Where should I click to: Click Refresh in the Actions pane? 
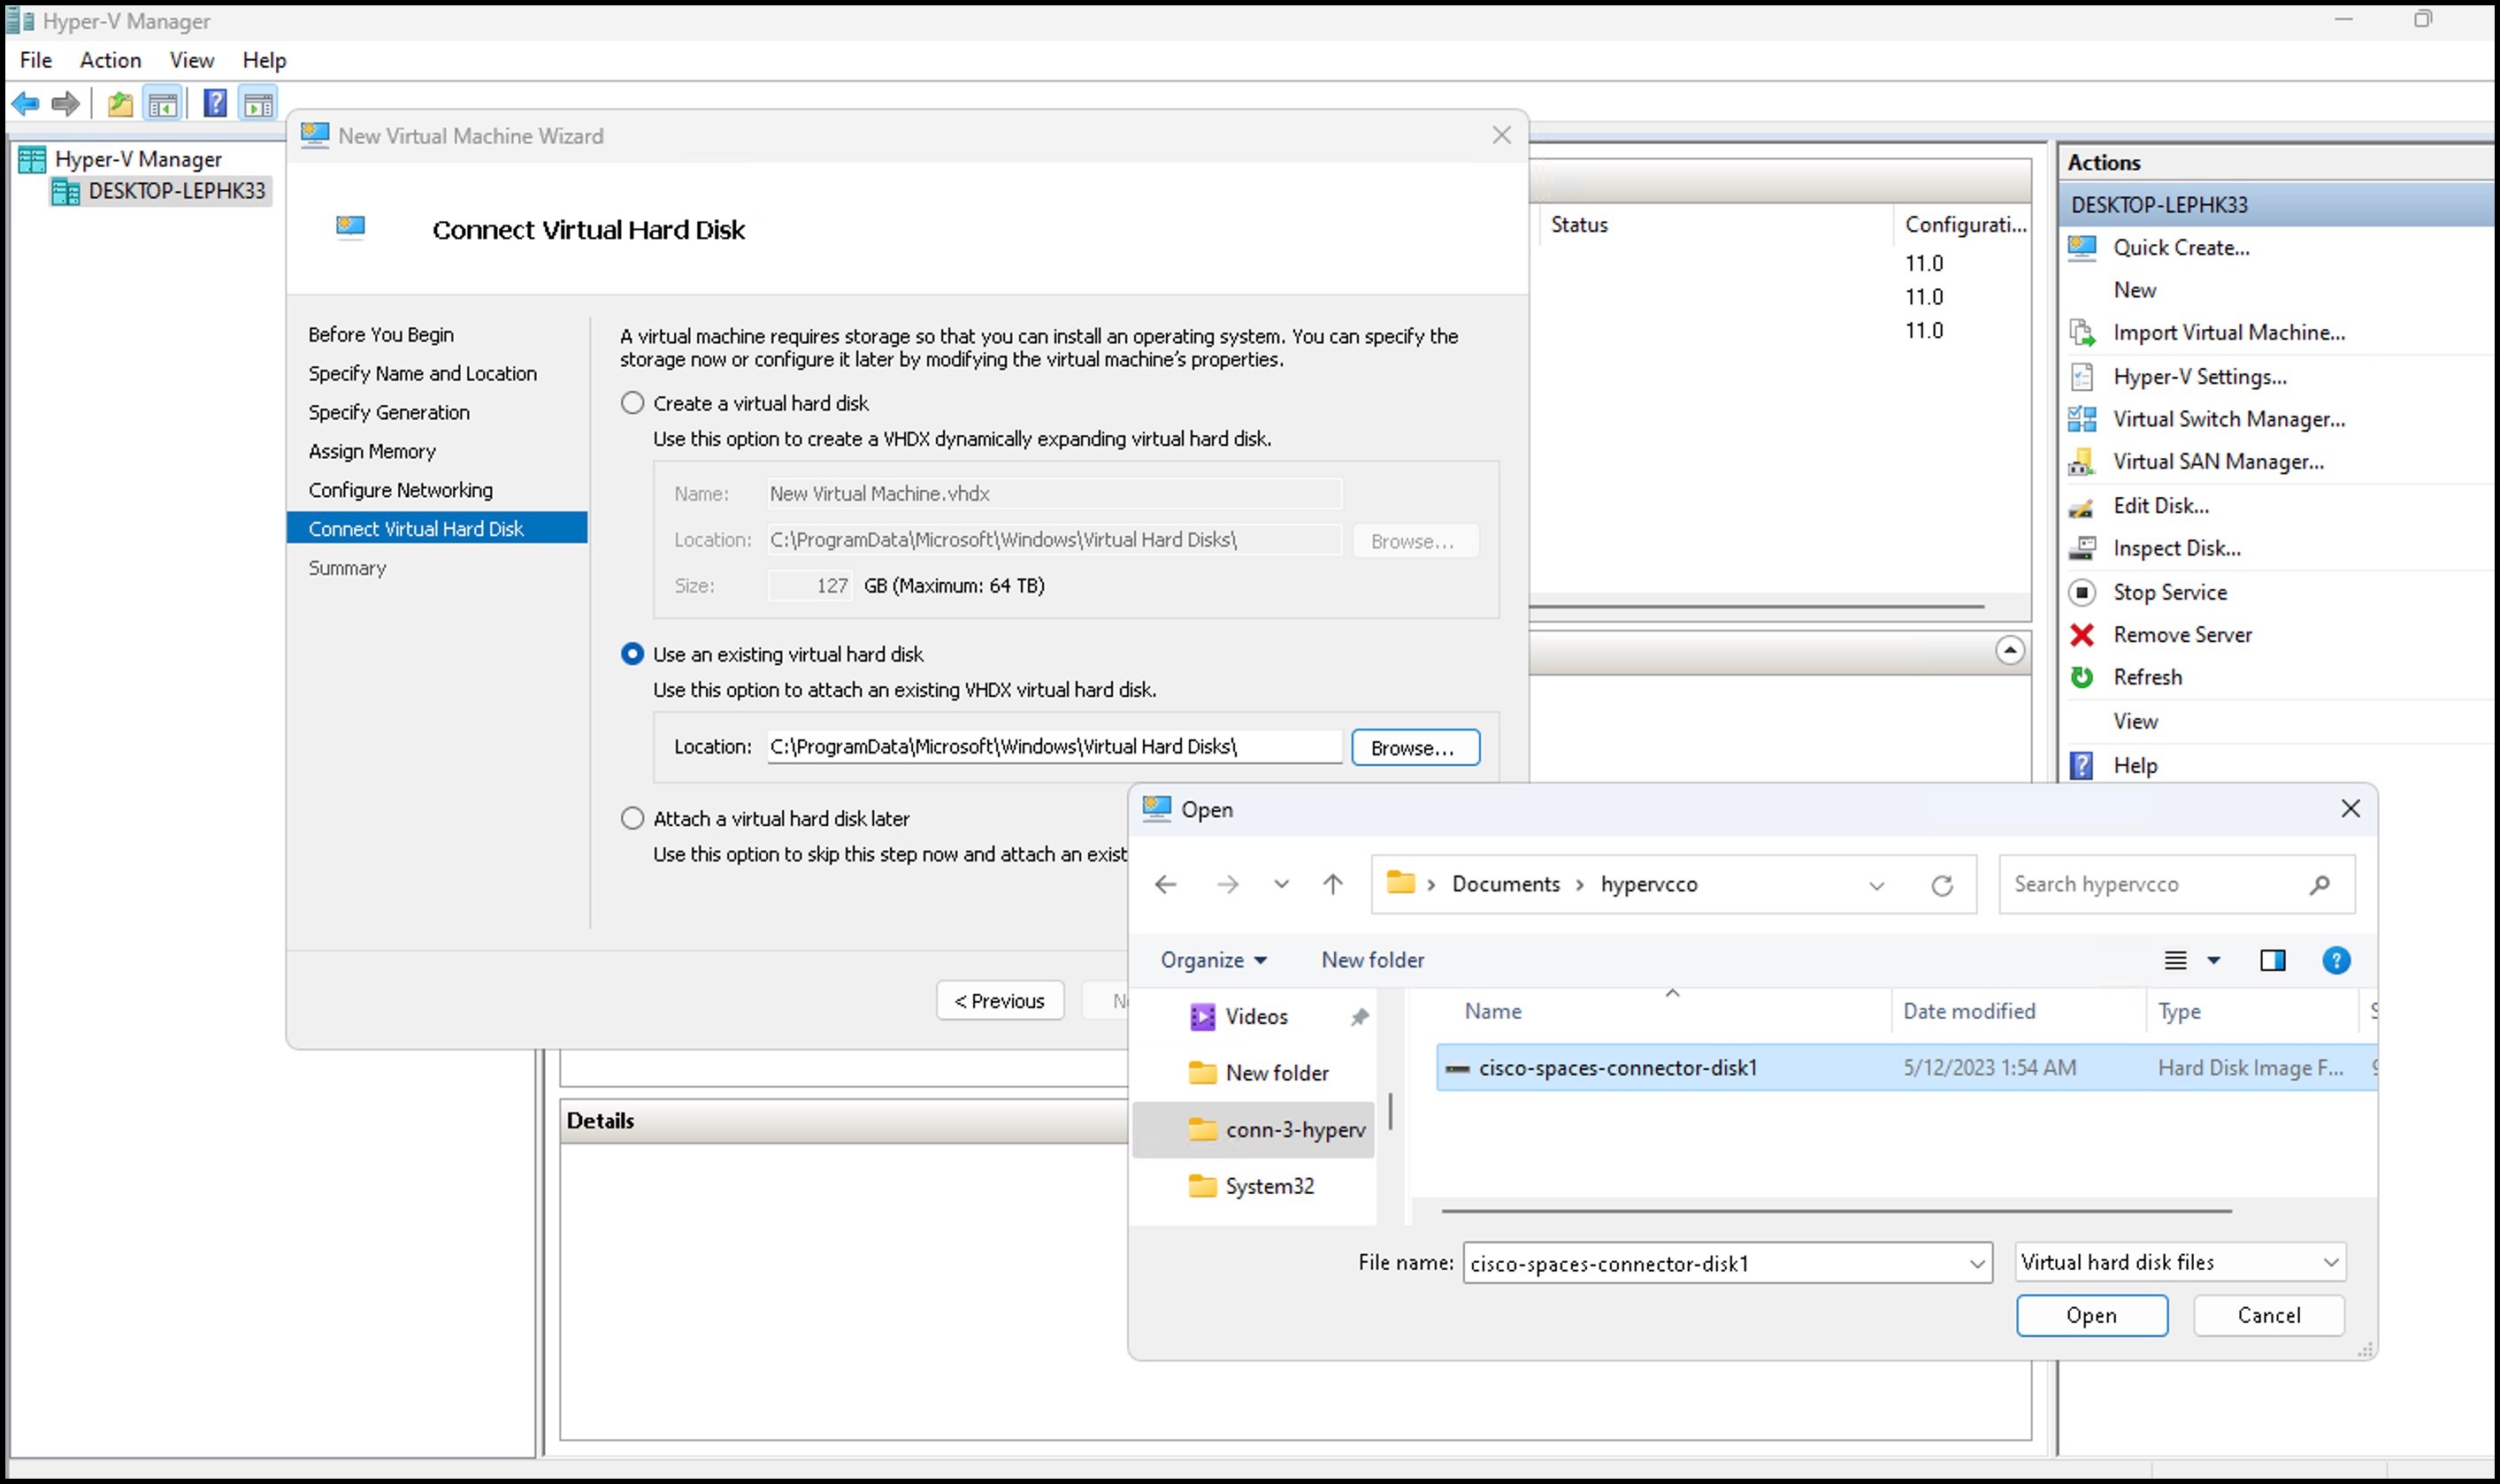2150,677
